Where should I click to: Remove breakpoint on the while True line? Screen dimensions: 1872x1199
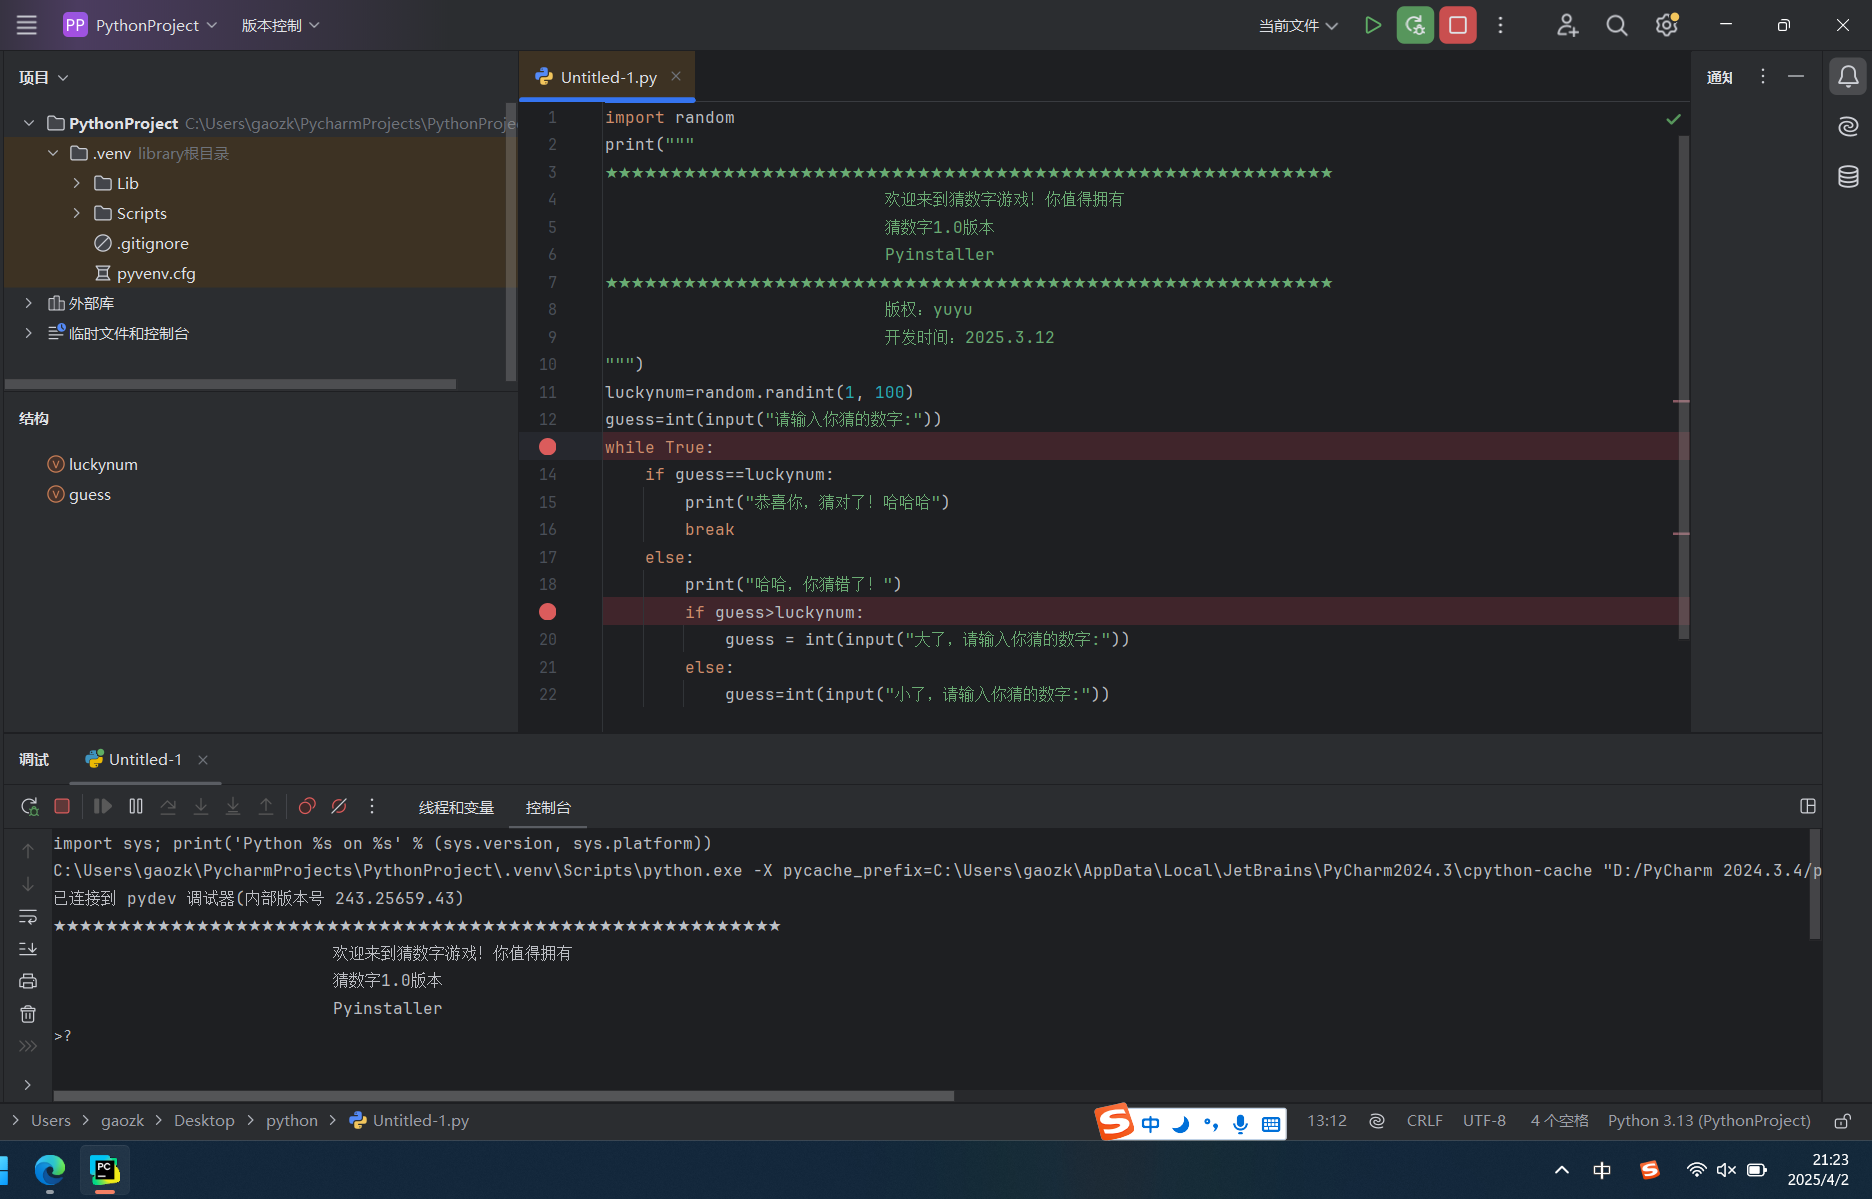tap(548, 447)
